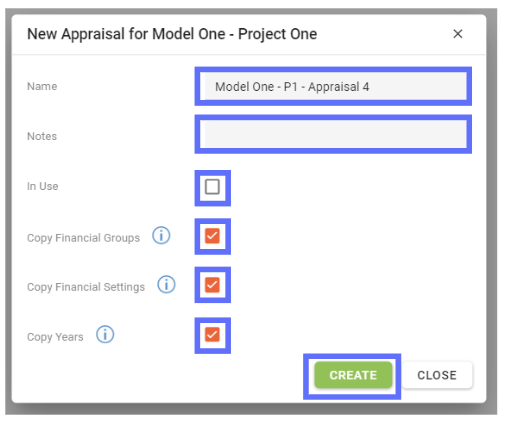Screen dimensions: 507x423
Task: Click the Copy Years label text
Action: click(55, 337)
